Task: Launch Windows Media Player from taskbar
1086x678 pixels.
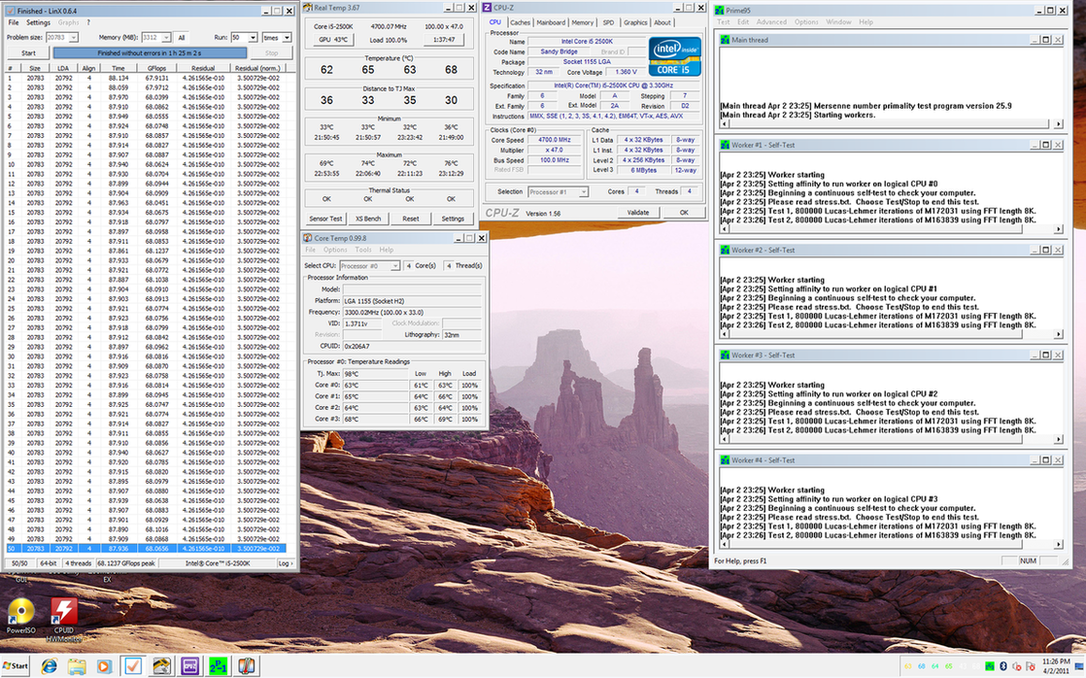Action: point(104,665)
